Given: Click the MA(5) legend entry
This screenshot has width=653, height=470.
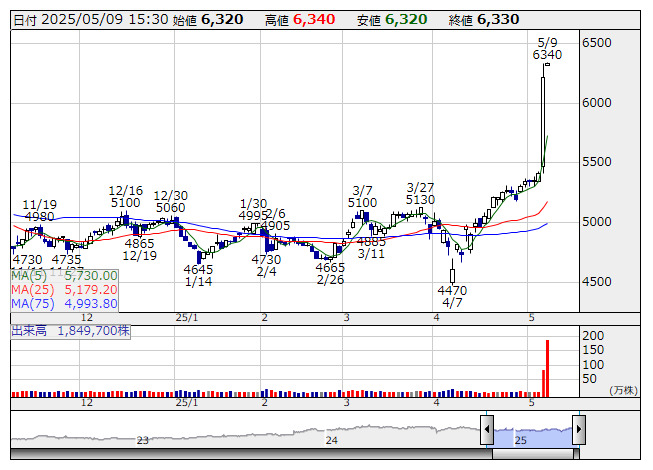Looking at the screenshot, I should pyautogui.click(x=65, y=276).
